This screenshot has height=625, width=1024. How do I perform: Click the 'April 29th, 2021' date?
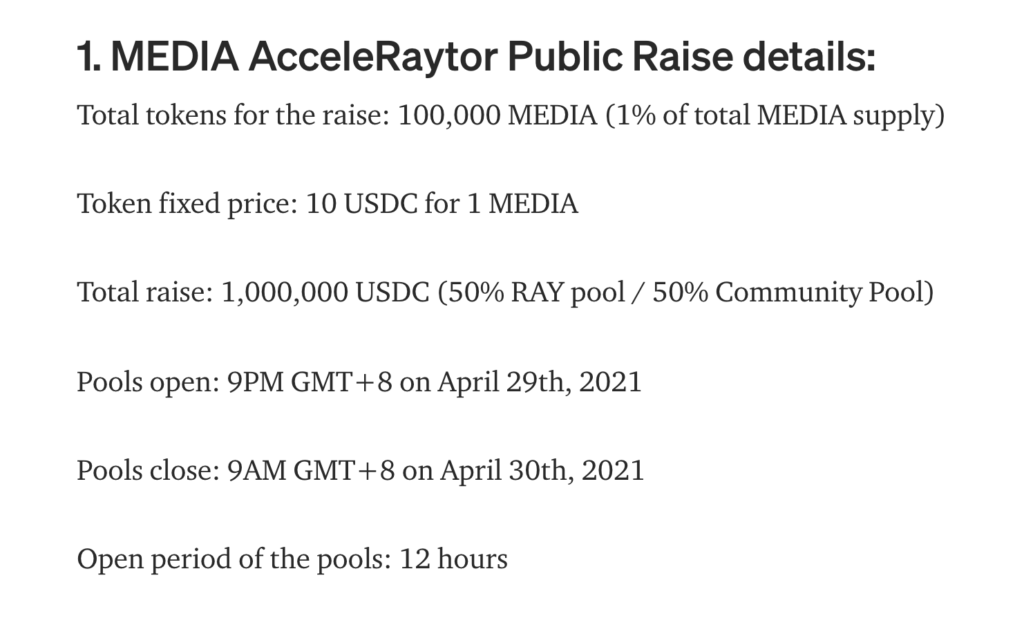click(x=540, y=382)
